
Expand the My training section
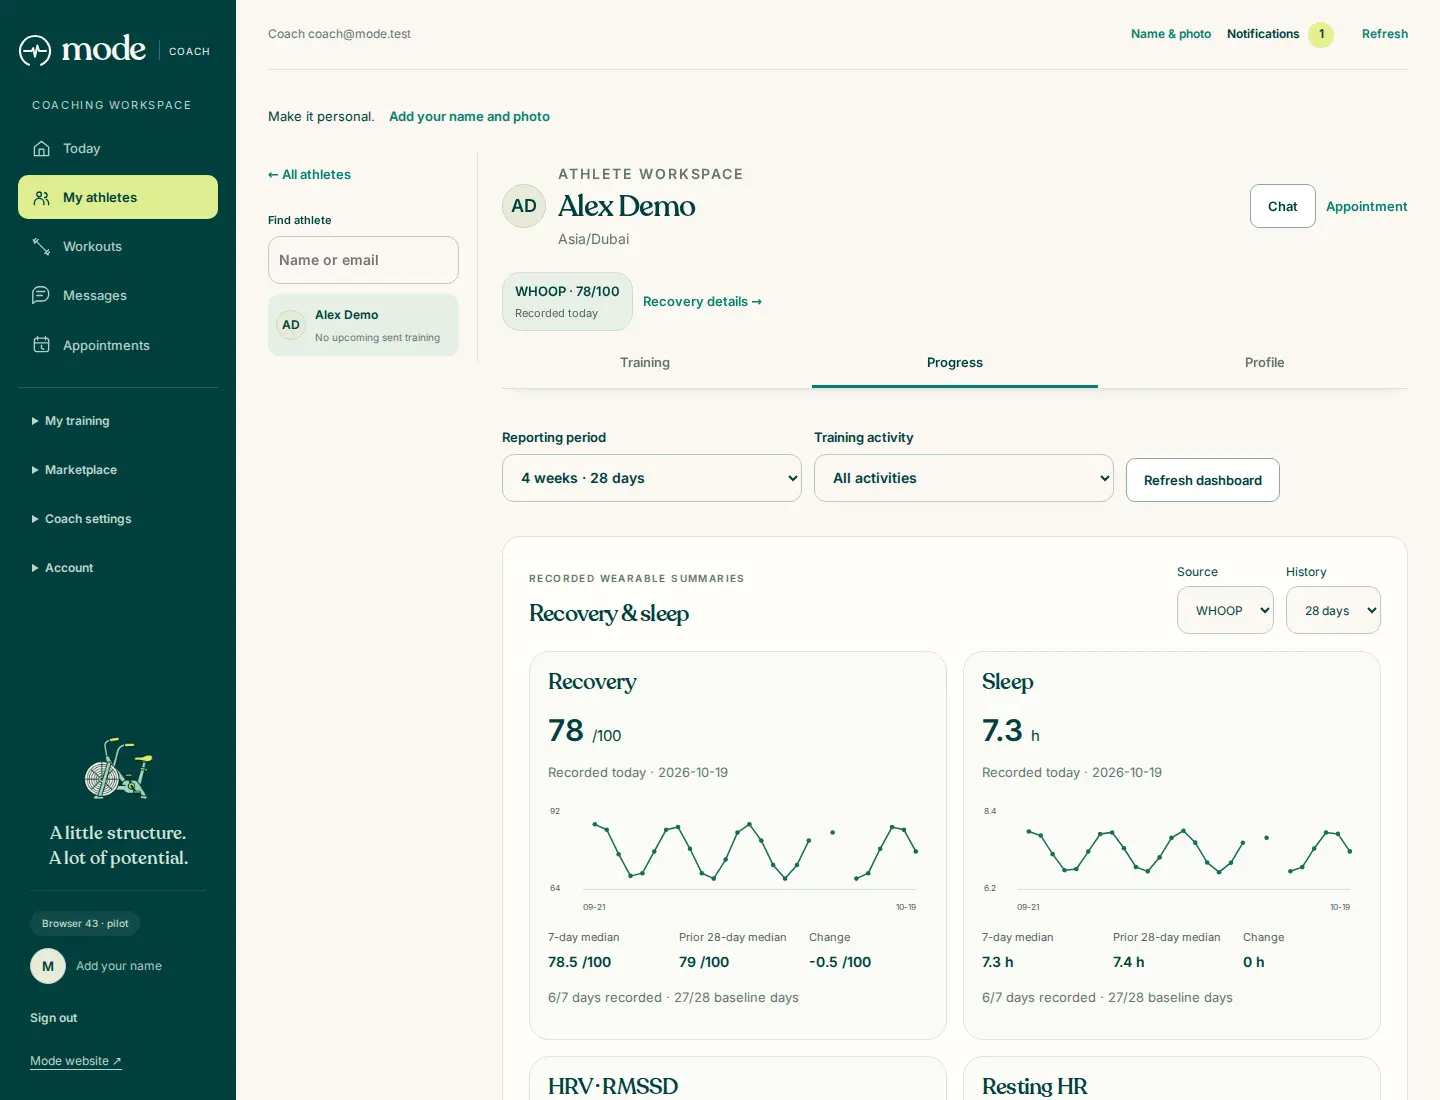(71, 421)
